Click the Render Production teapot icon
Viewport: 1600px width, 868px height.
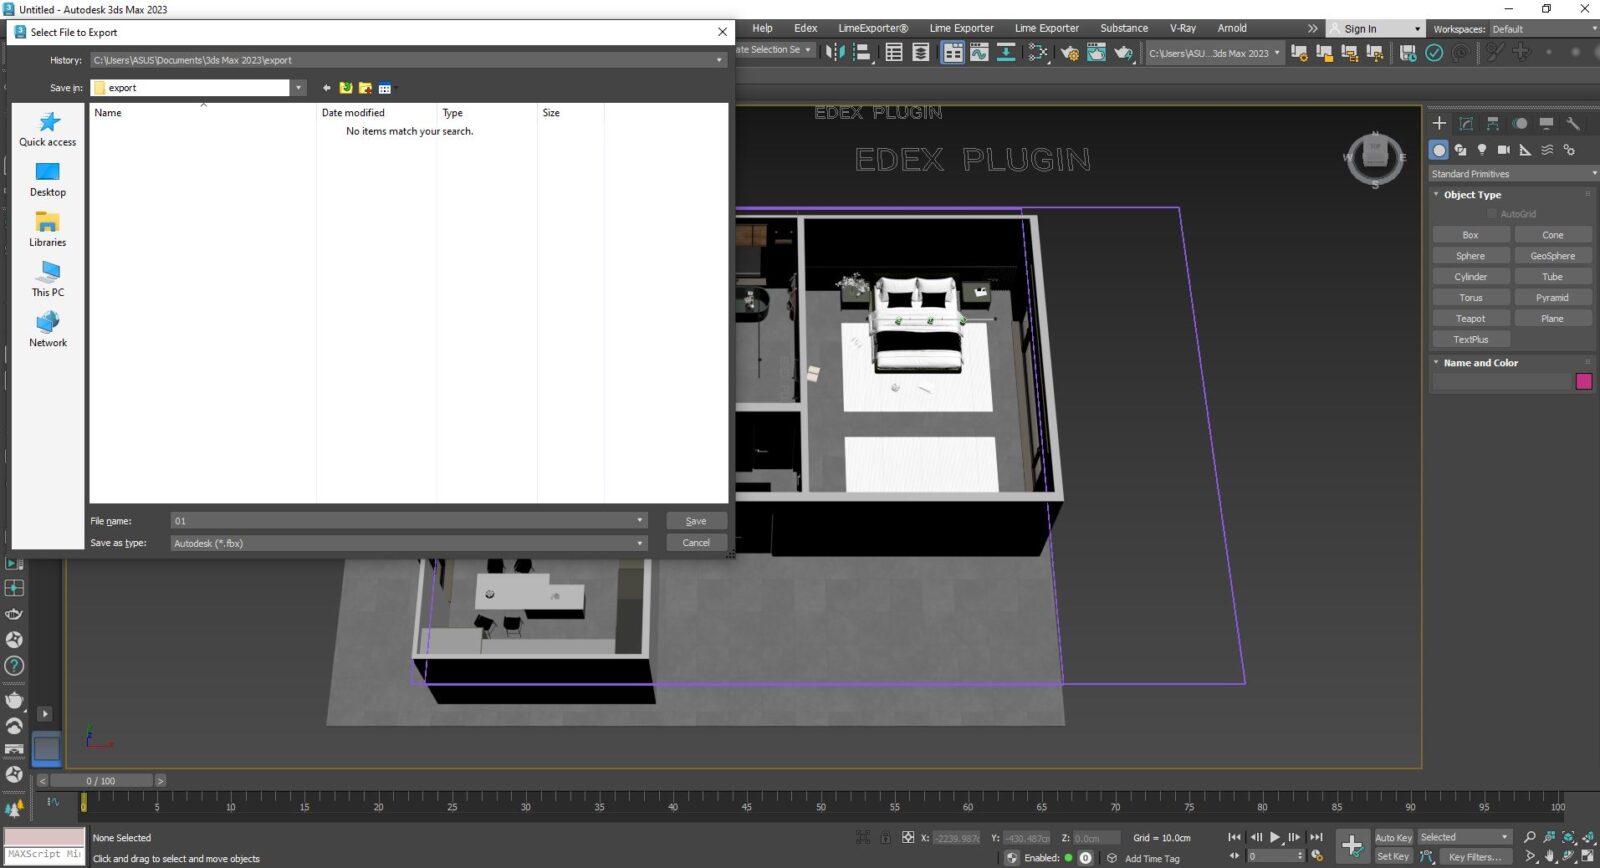(1124, 52)
